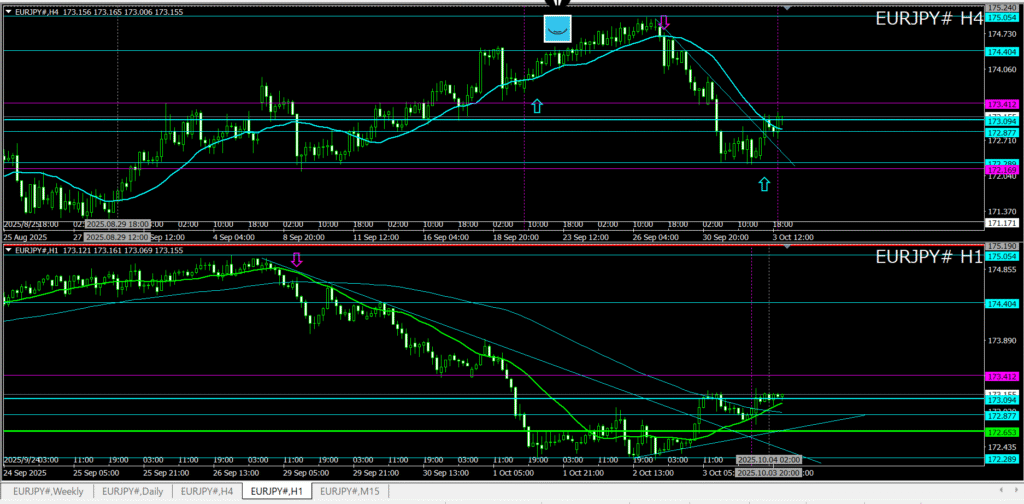Click the green 172.653 price label on H1
The width and height of the screenshot is (1024, 504).
click(1001, 432)
